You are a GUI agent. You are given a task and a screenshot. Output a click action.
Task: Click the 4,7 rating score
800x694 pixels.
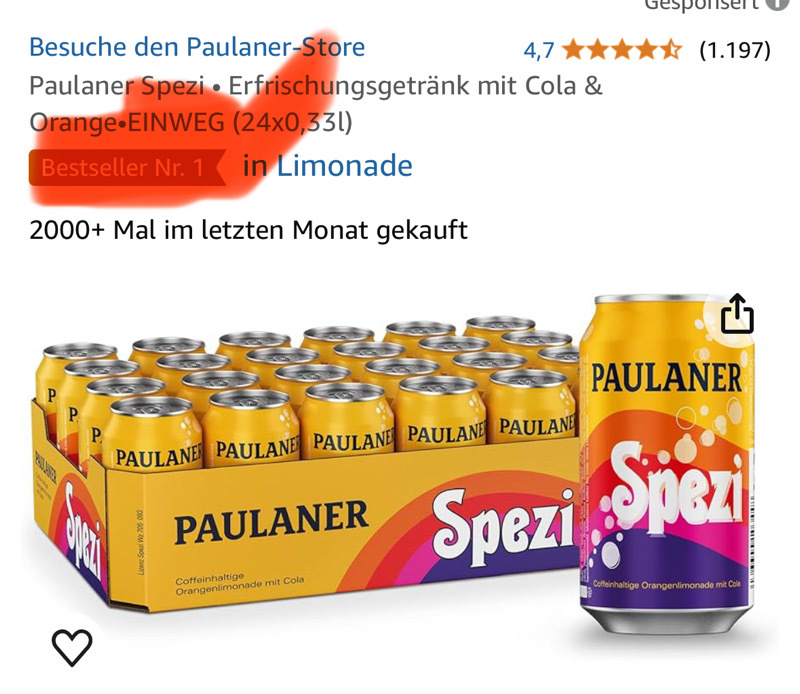539,51
